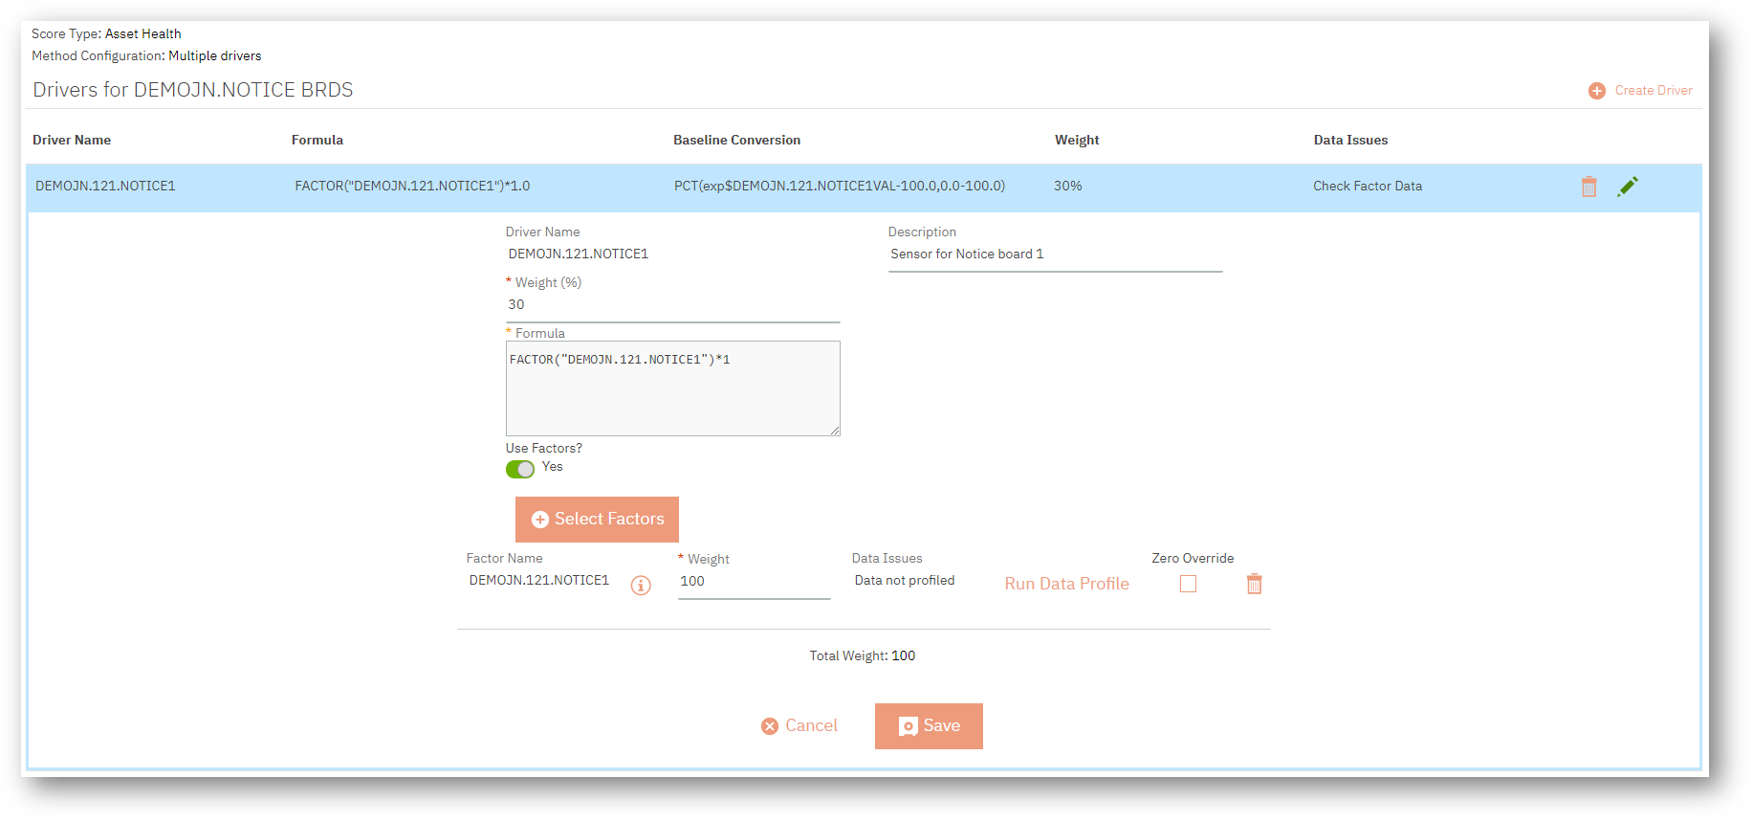The image size is (1750, 818).
Task: Click the factor Weight field with 100
Action: [754, 582]
